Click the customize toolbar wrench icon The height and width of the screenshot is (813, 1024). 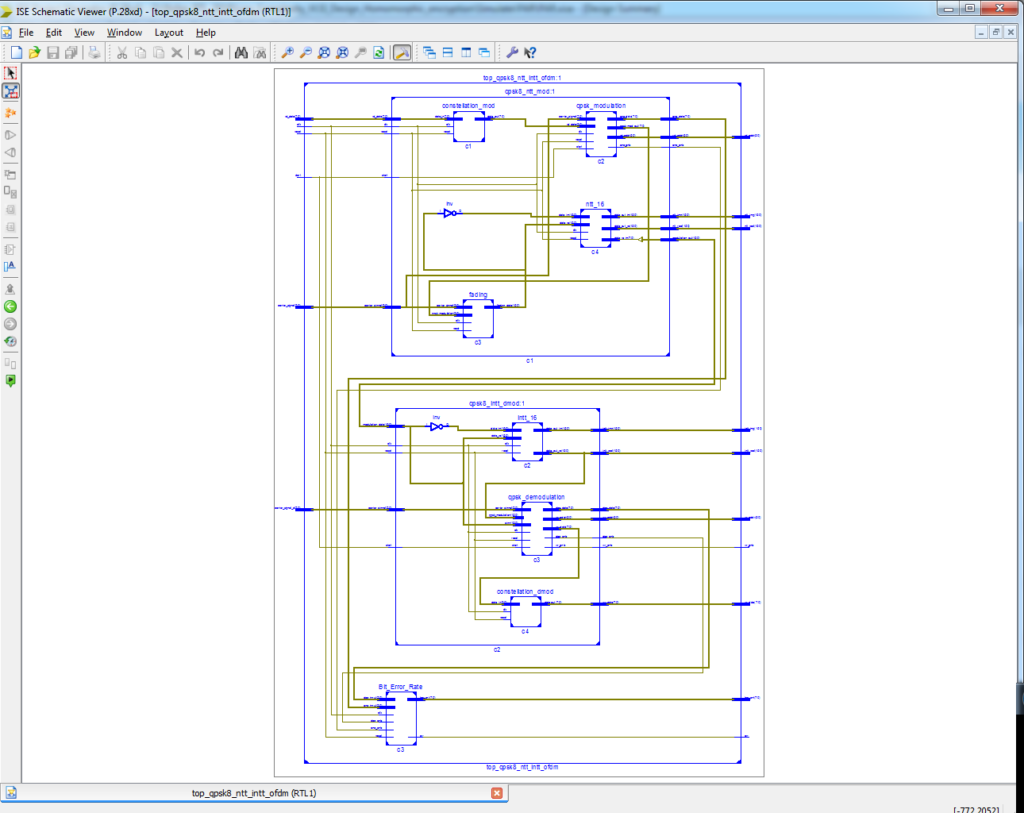tap(512, 52)
